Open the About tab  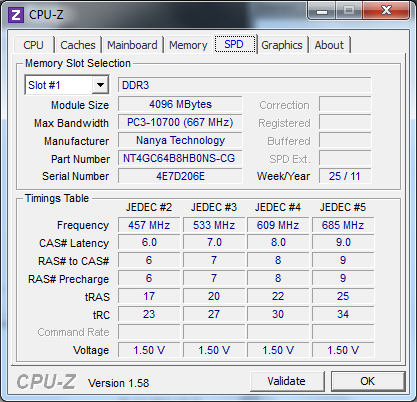329,45
